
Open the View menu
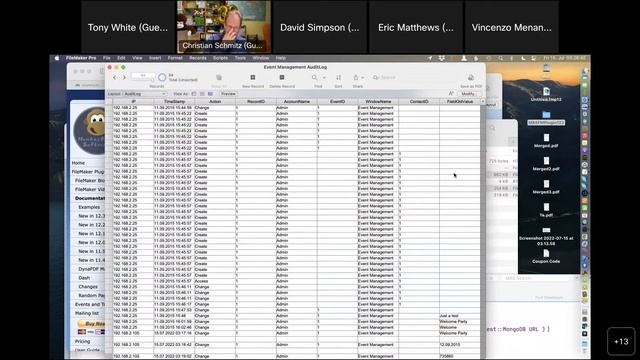tap(137, 58)
